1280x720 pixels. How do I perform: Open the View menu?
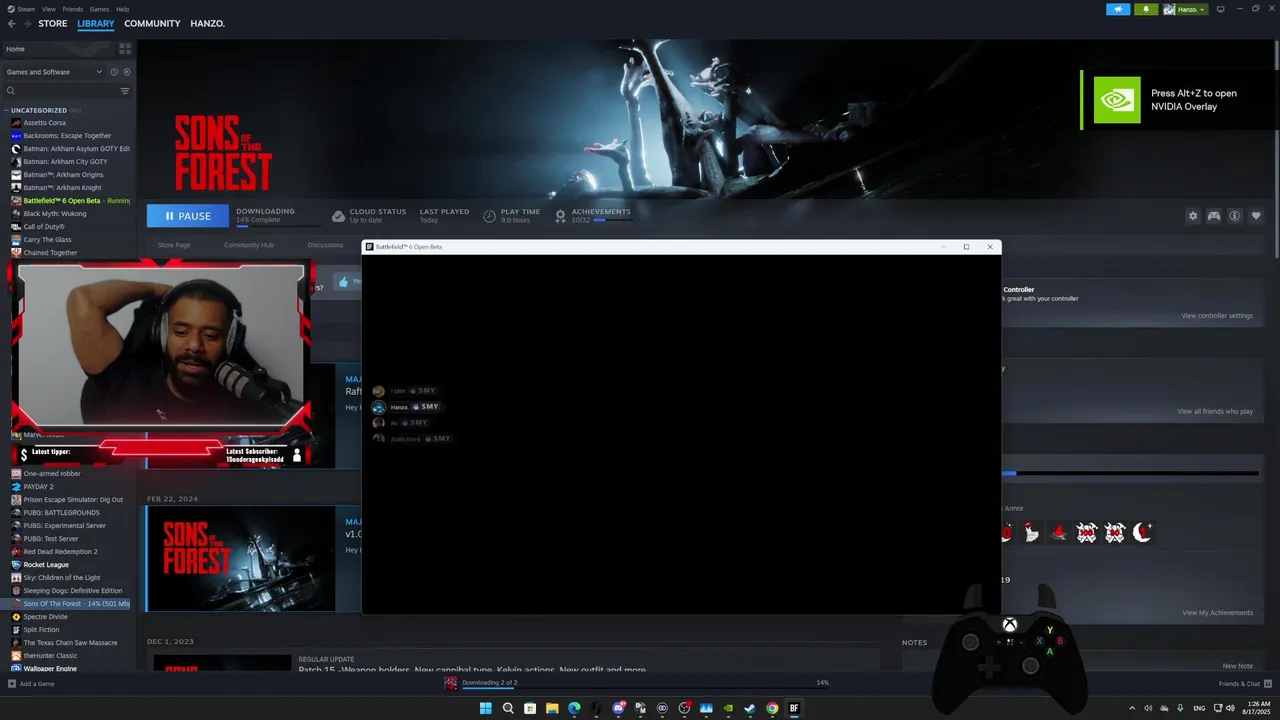click(49, 9)
